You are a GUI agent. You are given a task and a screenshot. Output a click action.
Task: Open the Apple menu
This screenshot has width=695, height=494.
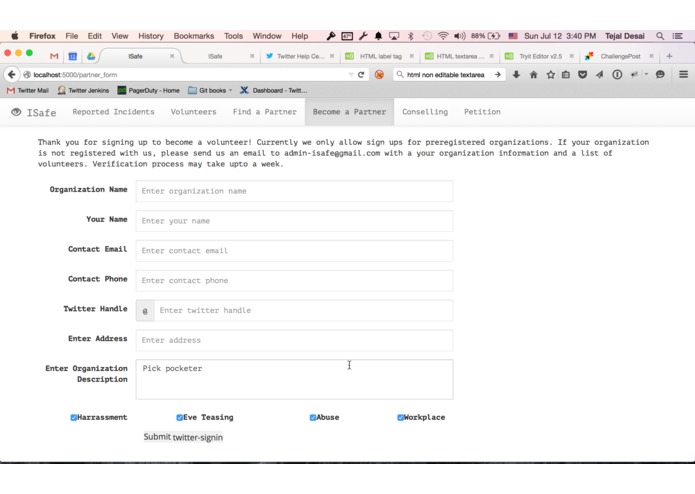(x=15, y=36)
